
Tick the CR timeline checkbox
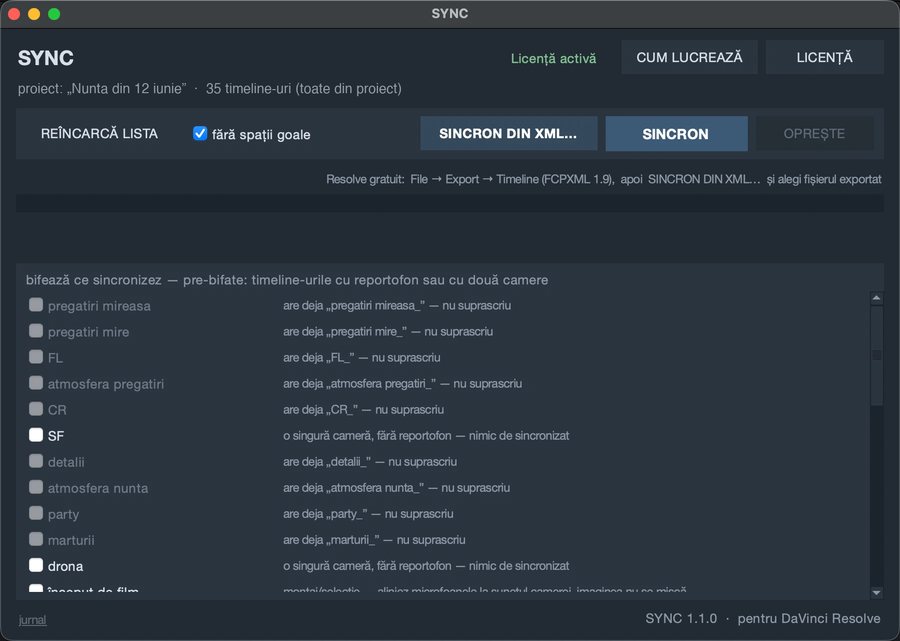coord(36,409)
